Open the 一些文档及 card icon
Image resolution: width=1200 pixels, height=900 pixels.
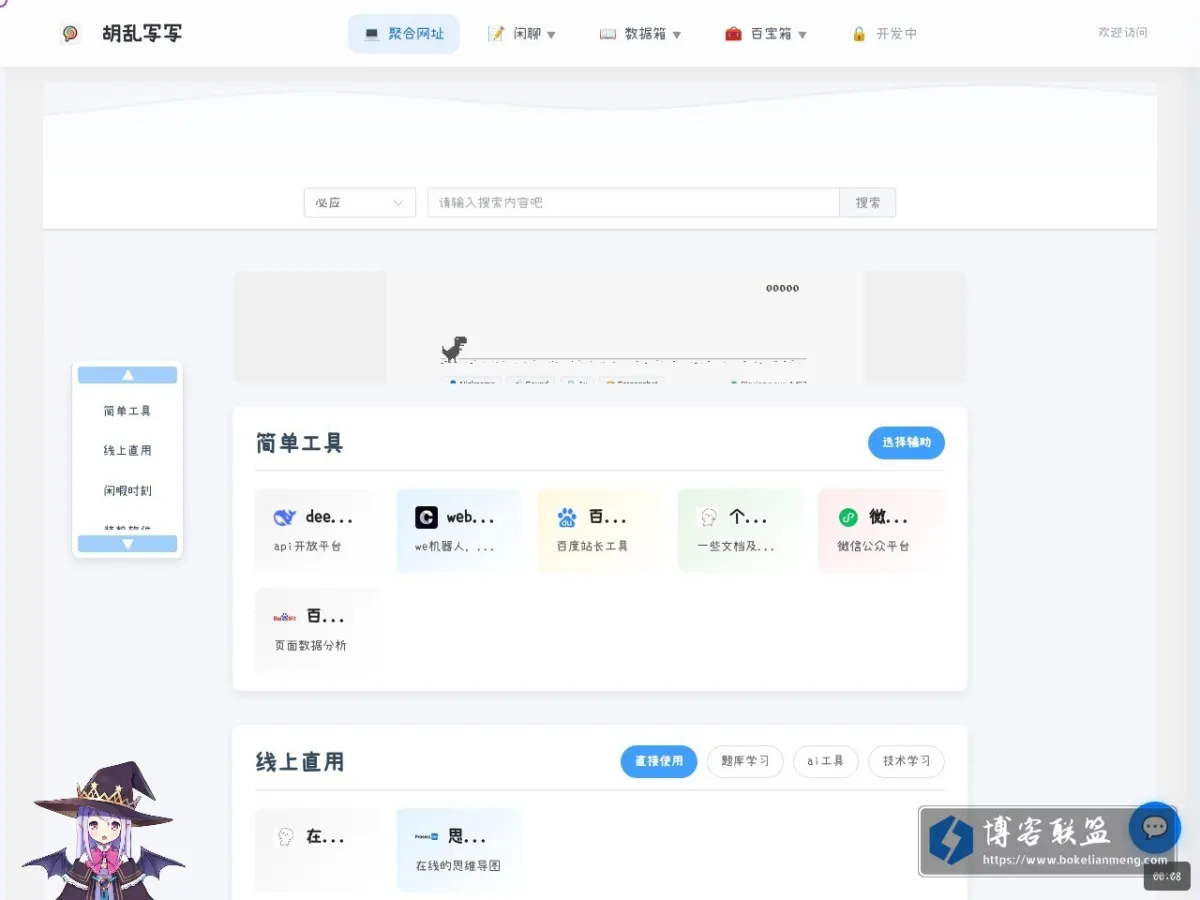[708, 518]
